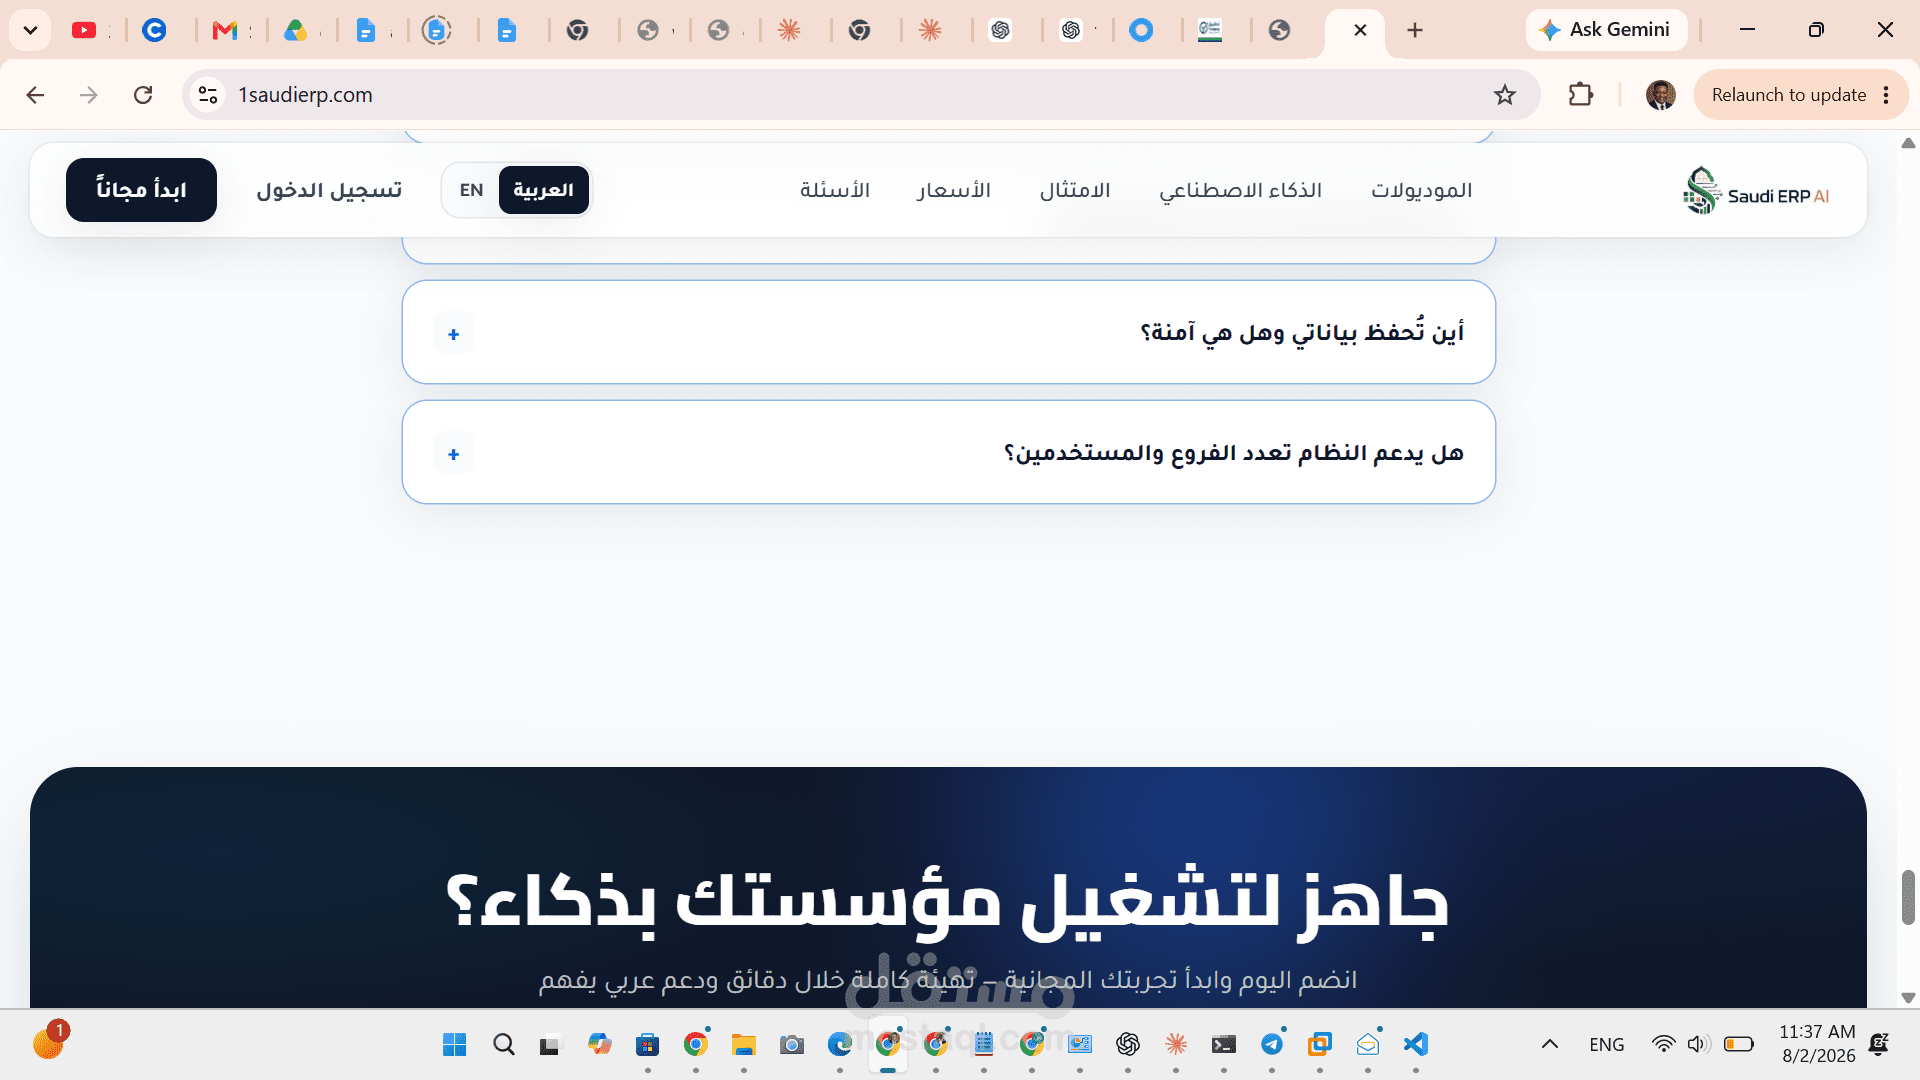Open Microsoft Store from the taskbar
Image resolution: width=1920 pixels, height=1080 pixels.
(647, 1045)
